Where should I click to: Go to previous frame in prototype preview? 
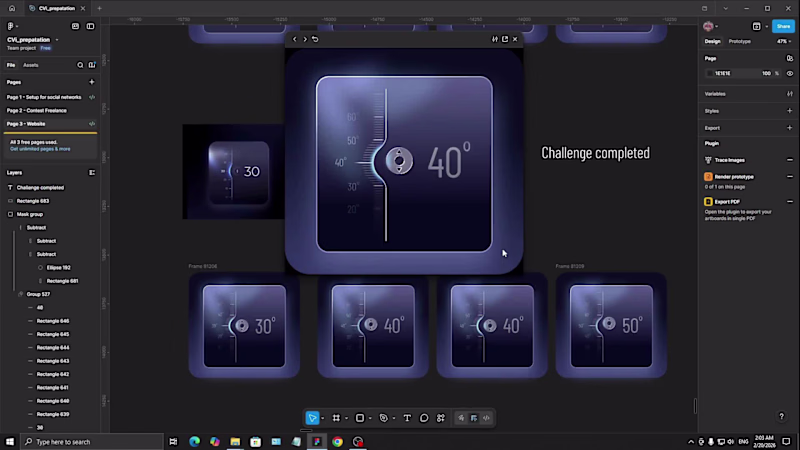(294, 39)
